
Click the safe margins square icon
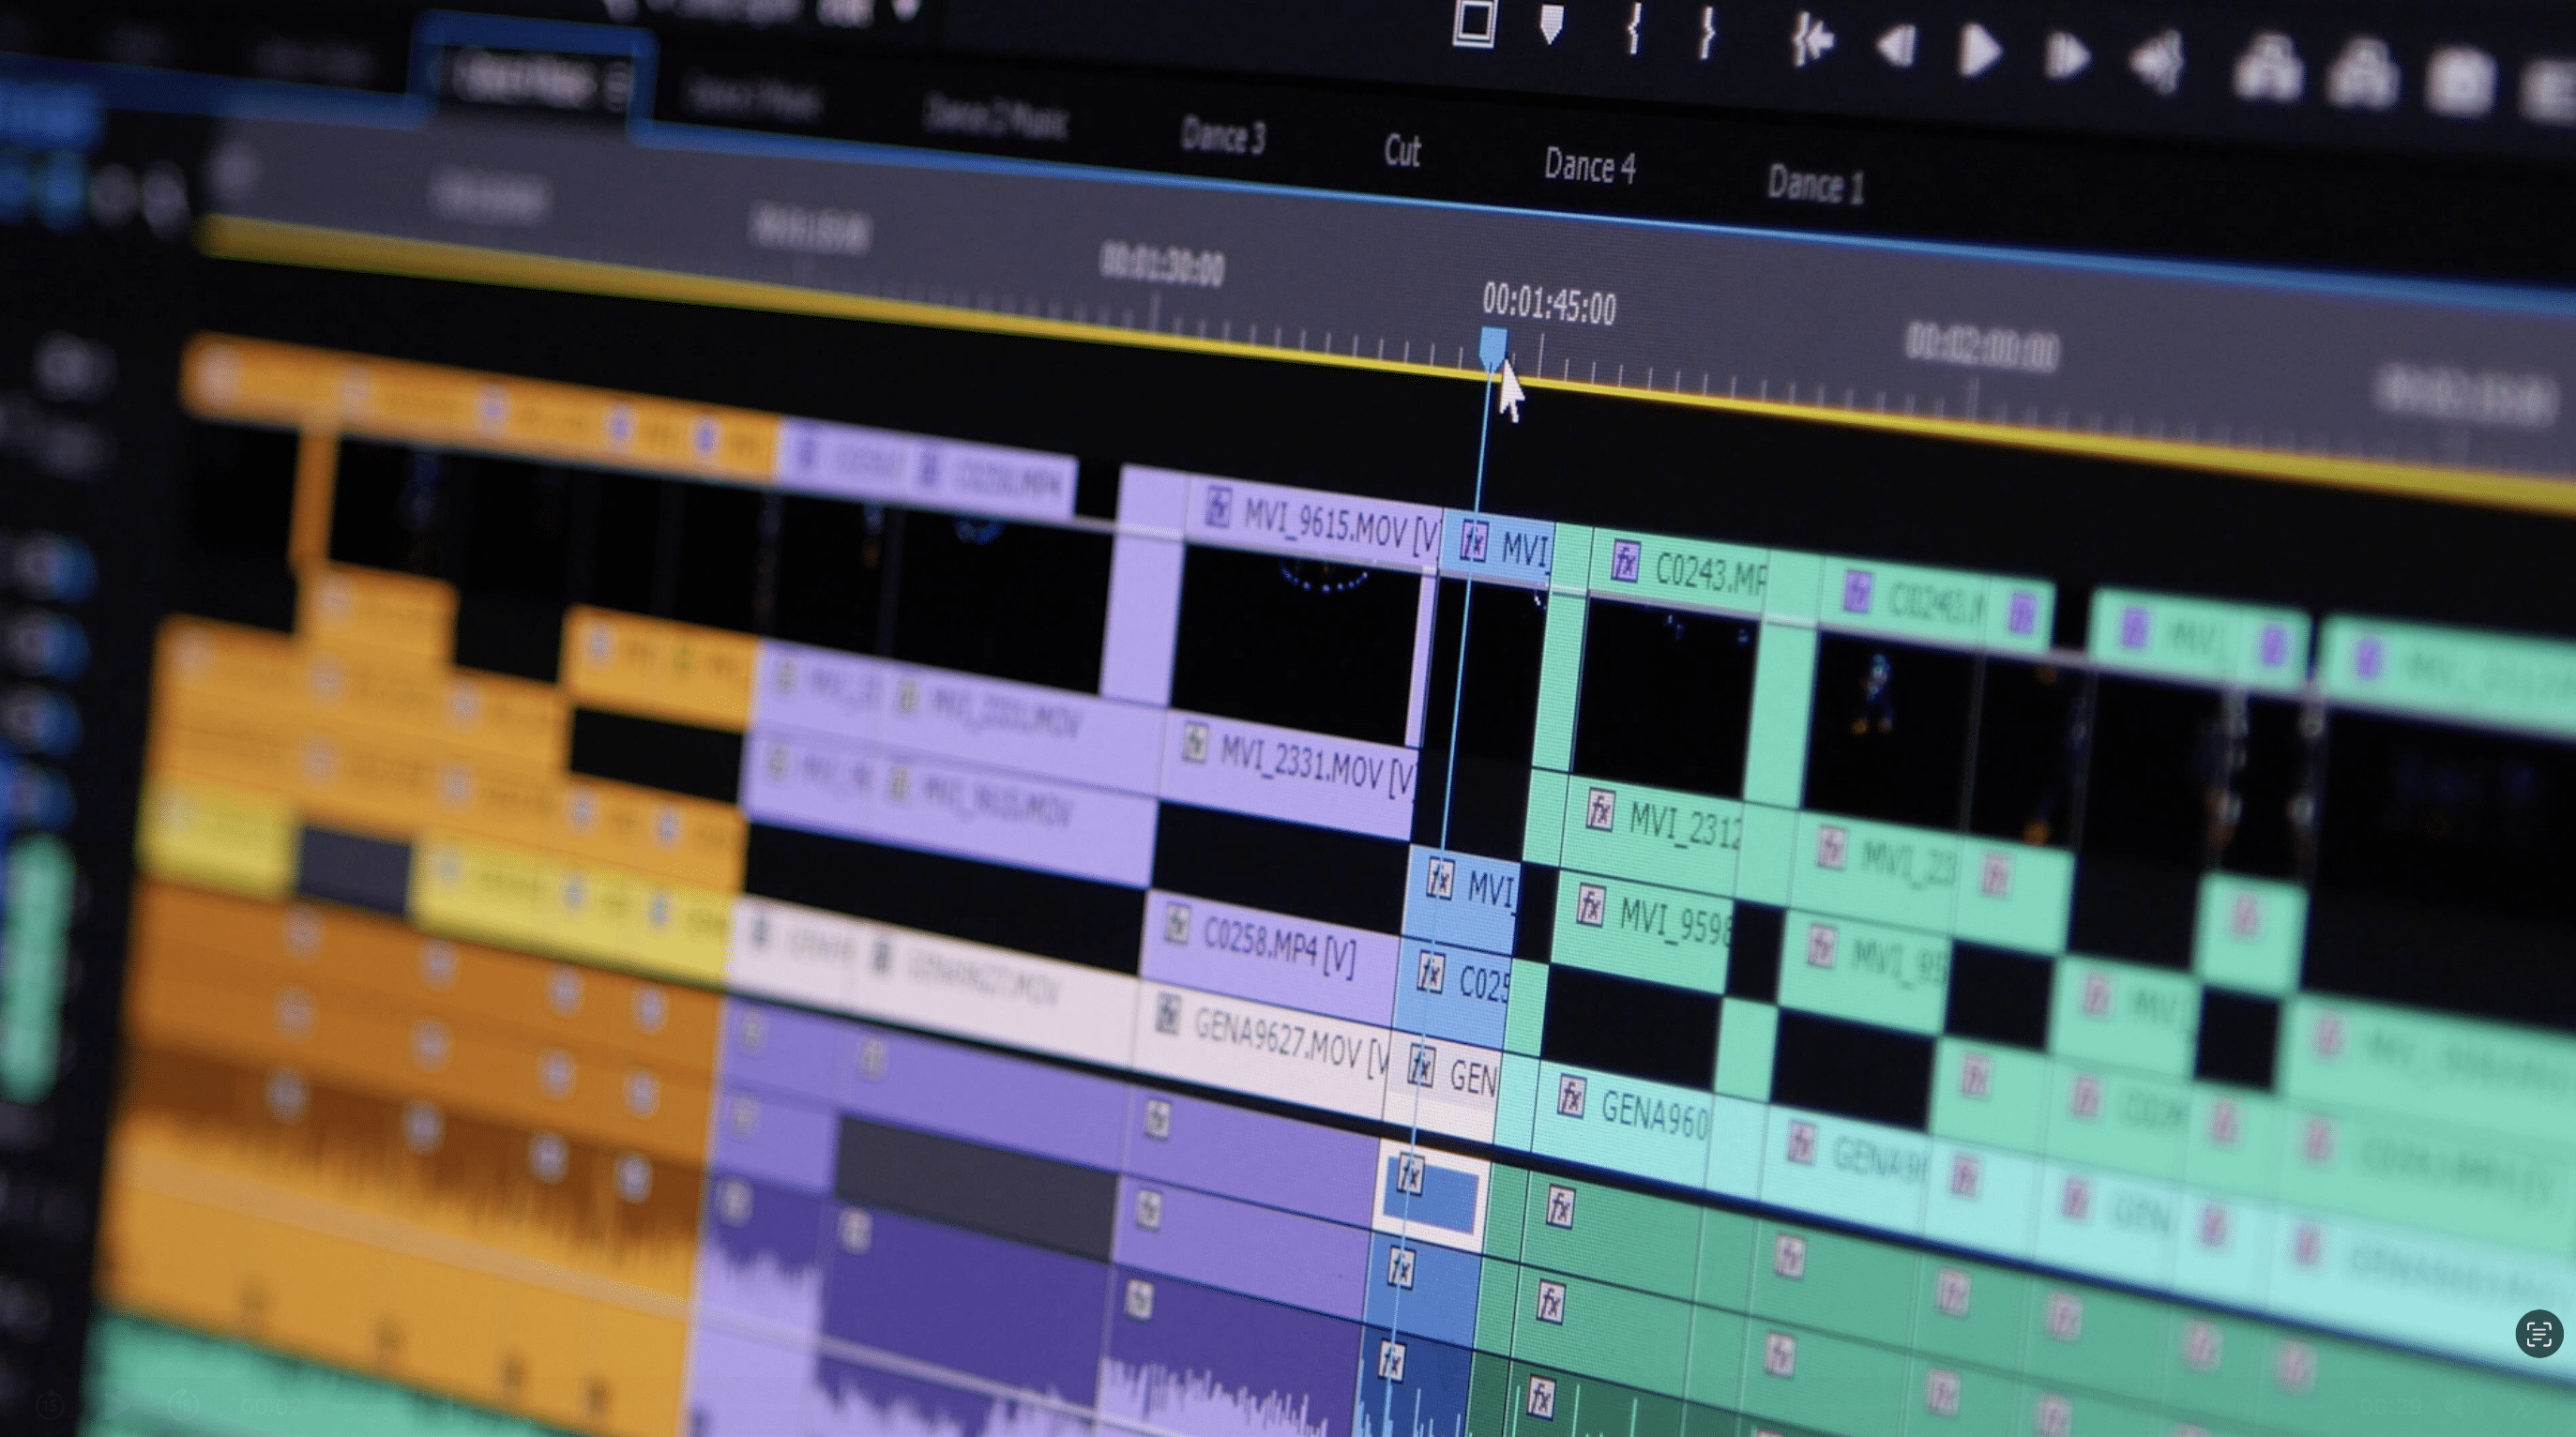(1474, 22)
